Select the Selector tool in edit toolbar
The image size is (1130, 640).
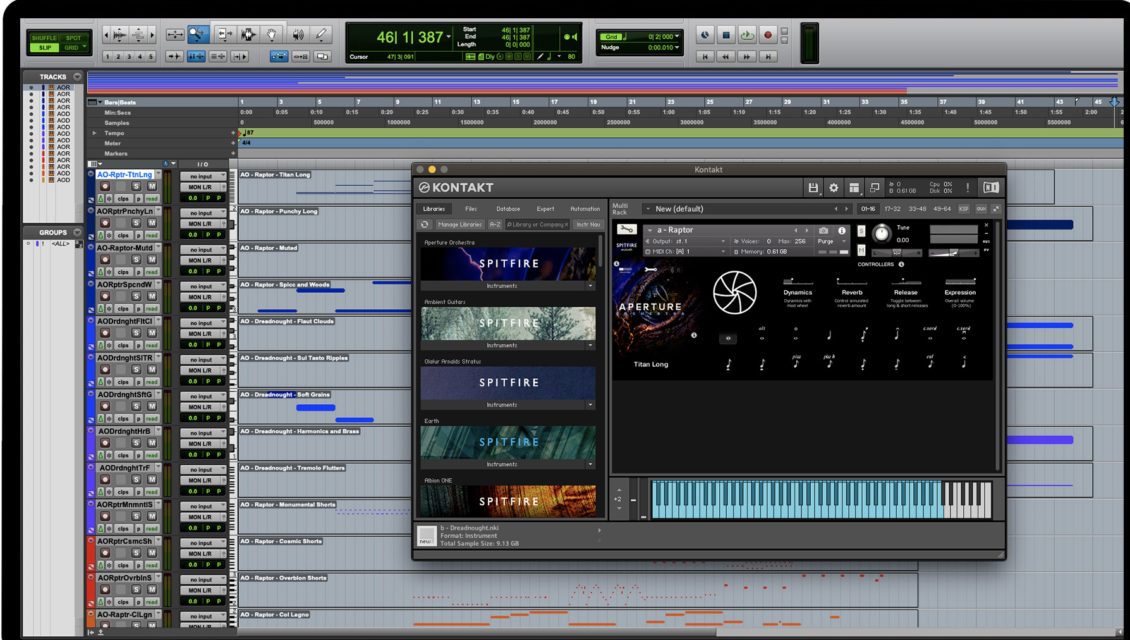(247, 35)
